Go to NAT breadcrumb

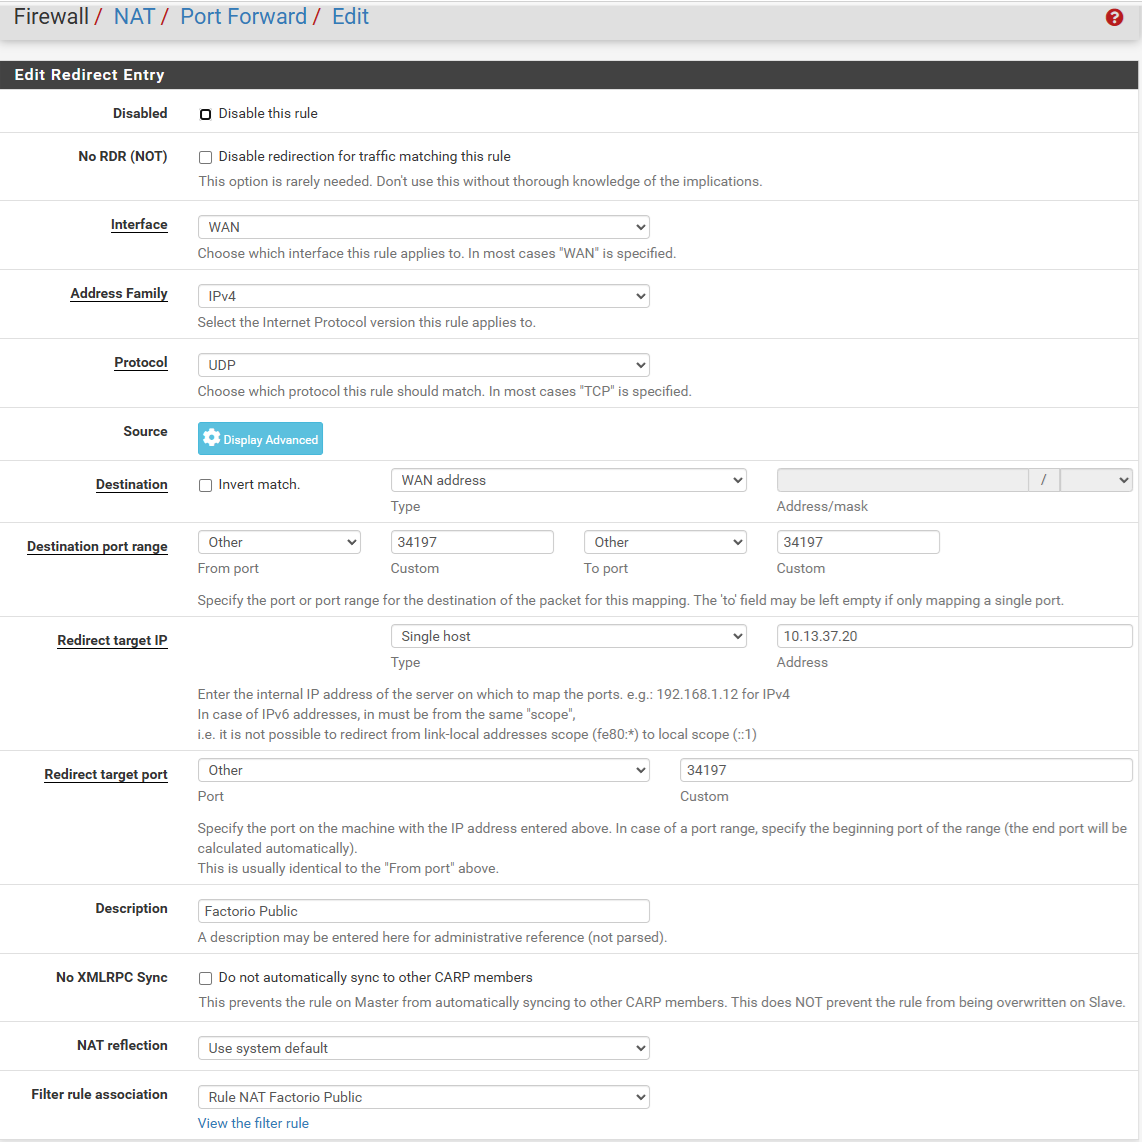(134, 17)
